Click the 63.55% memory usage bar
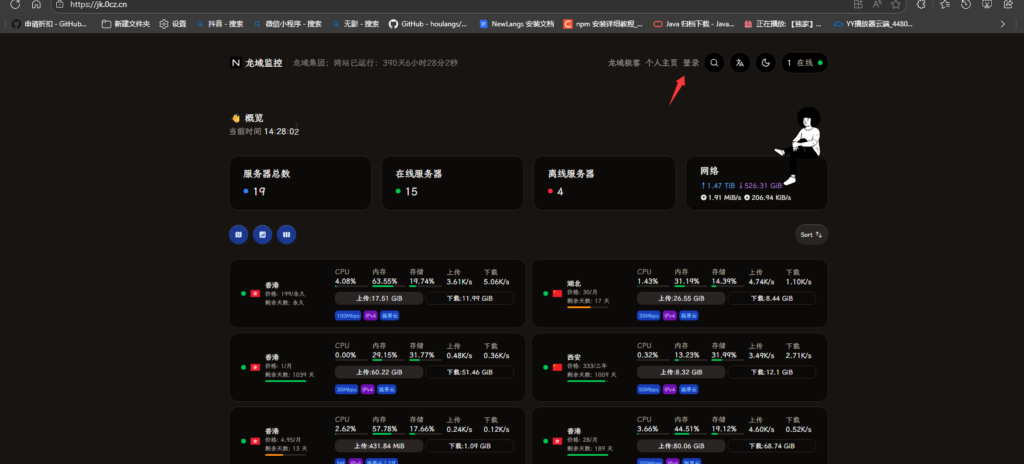Image resolution: width=1024 pixels, height=464 pixels. (x=388, y=286)
